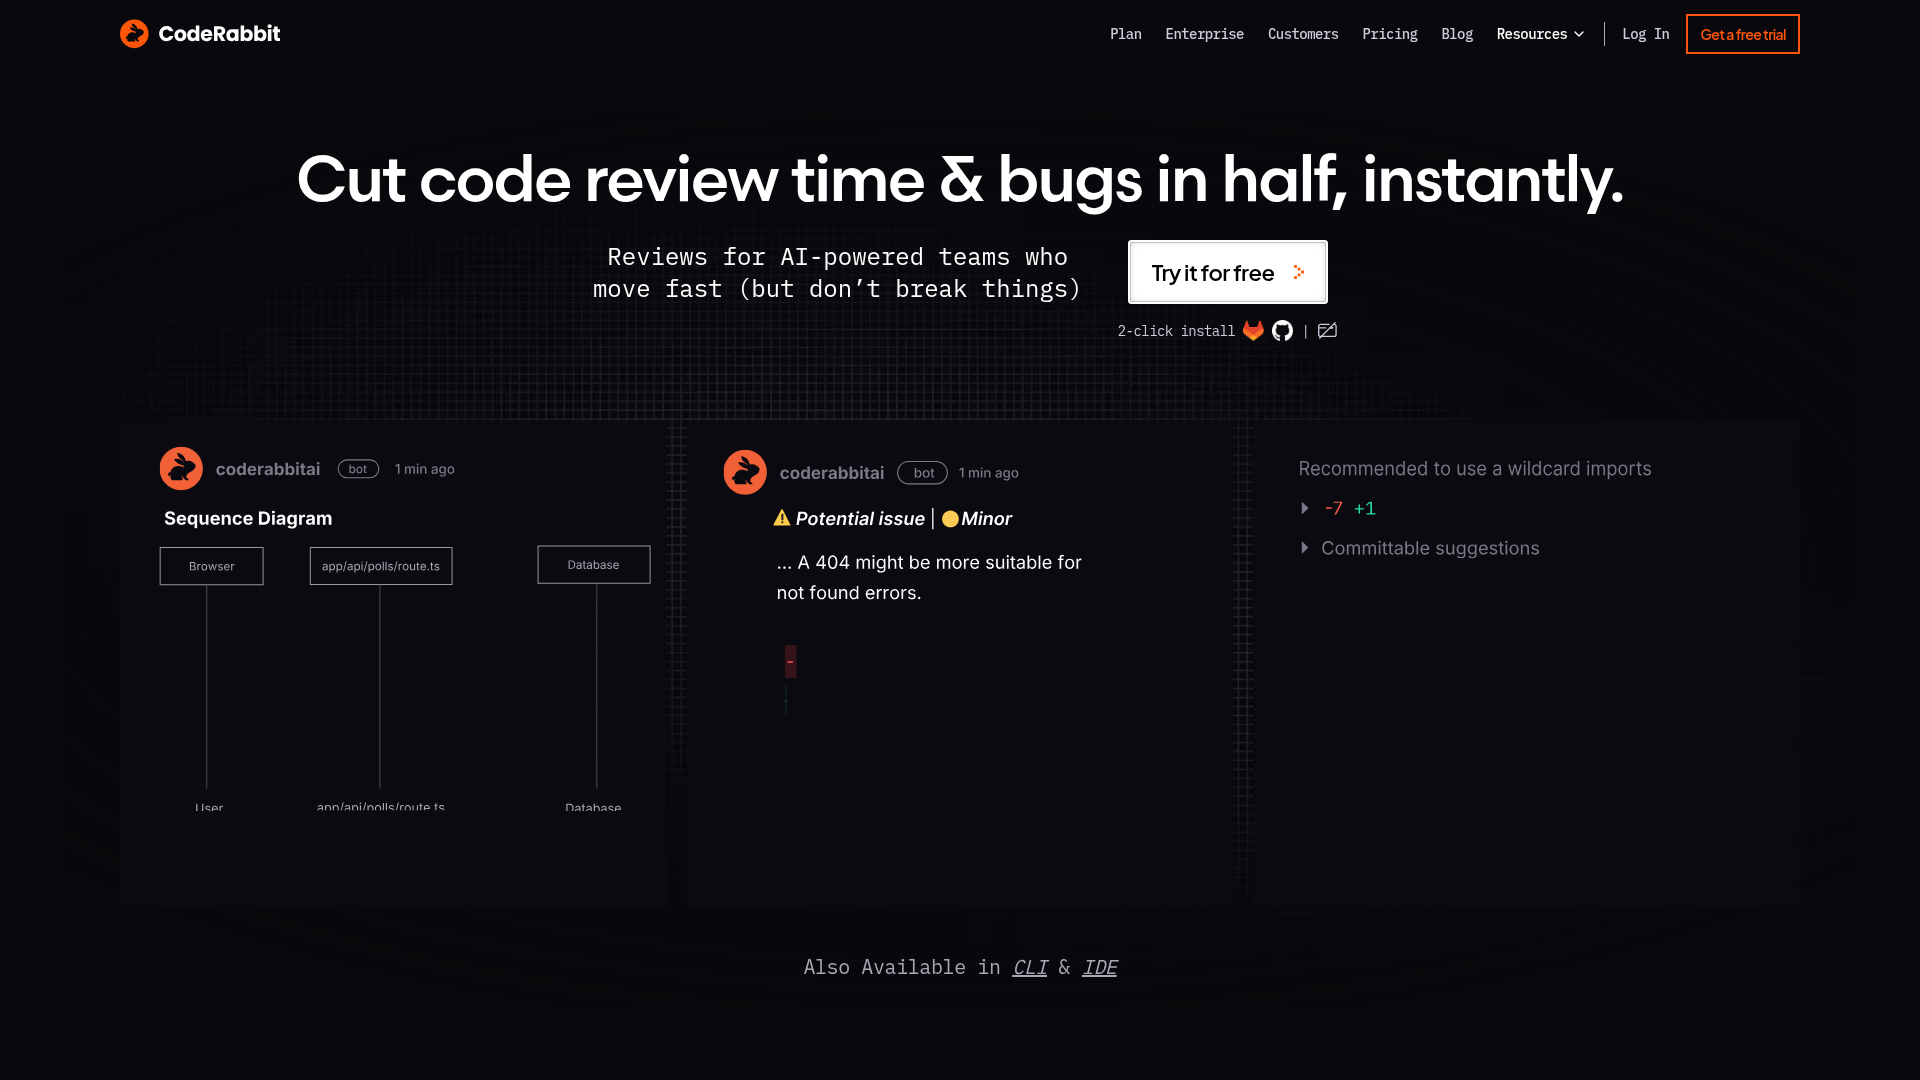Go to Enterprise page
The image size is (1920, 1080).
point(1204,34)
